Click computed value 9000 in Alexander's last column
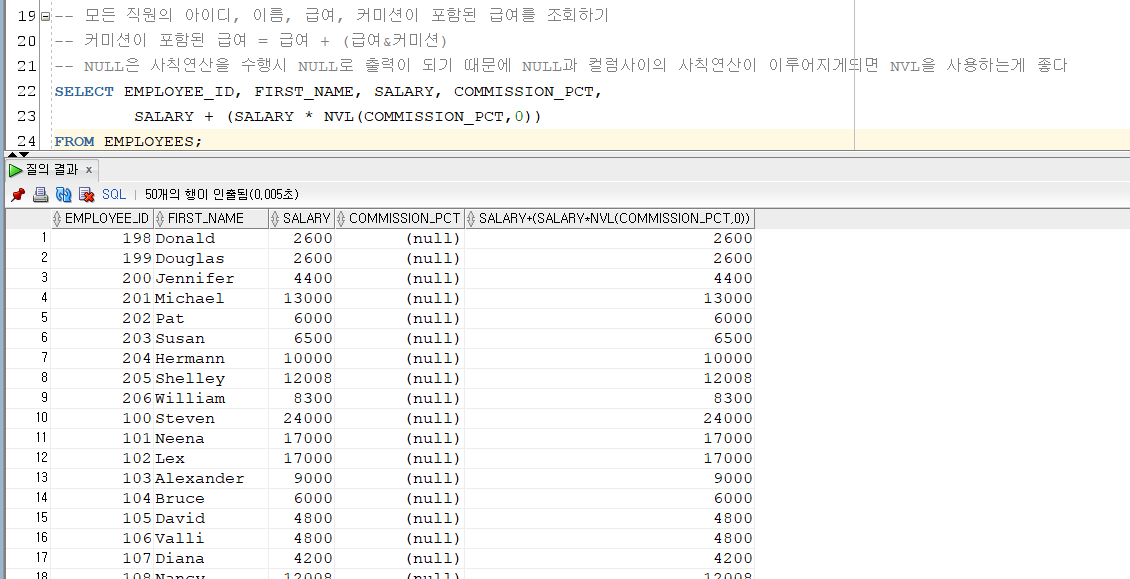The width and height of the screenshot is (1130, 579). (609, 478)
